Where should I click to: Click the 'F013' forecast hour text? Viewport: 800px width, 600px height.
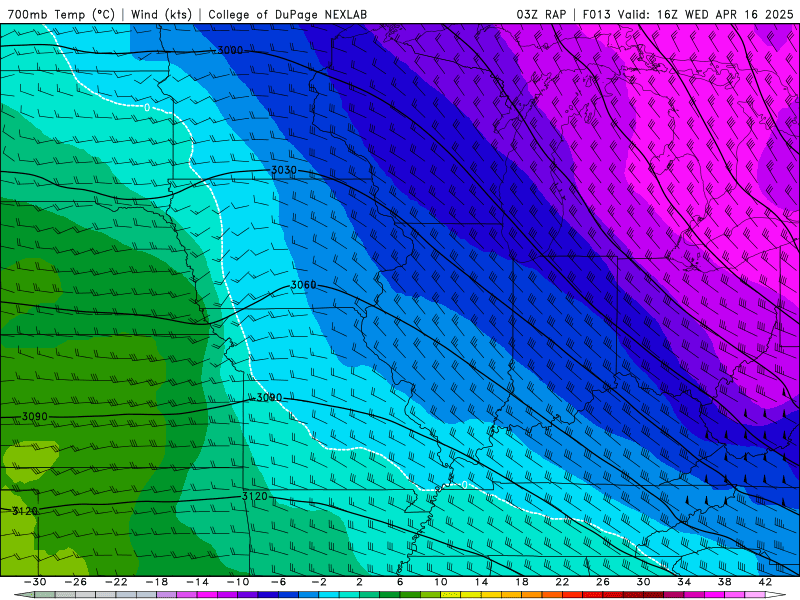[x=597, y=14]
